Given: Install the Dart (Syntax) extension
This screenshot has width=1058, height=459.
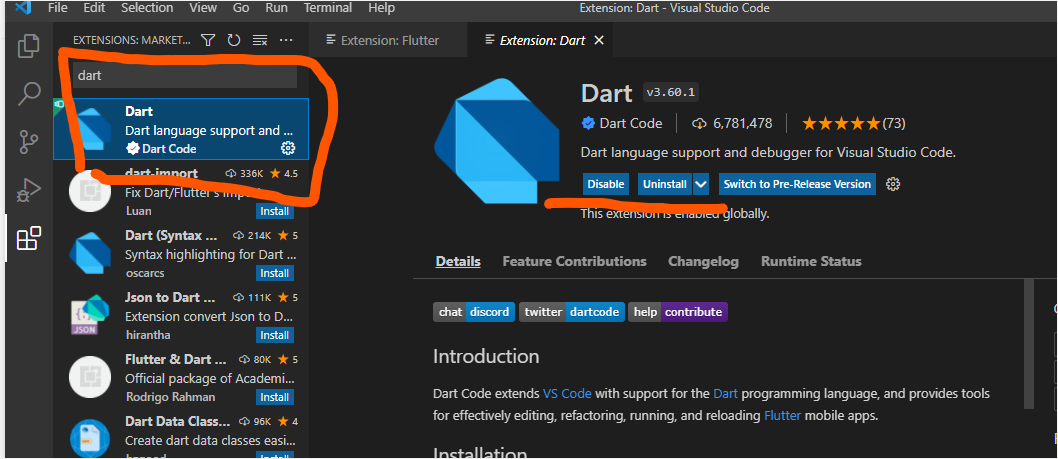Looking at the screenshot, I should (x=275, y=273).
